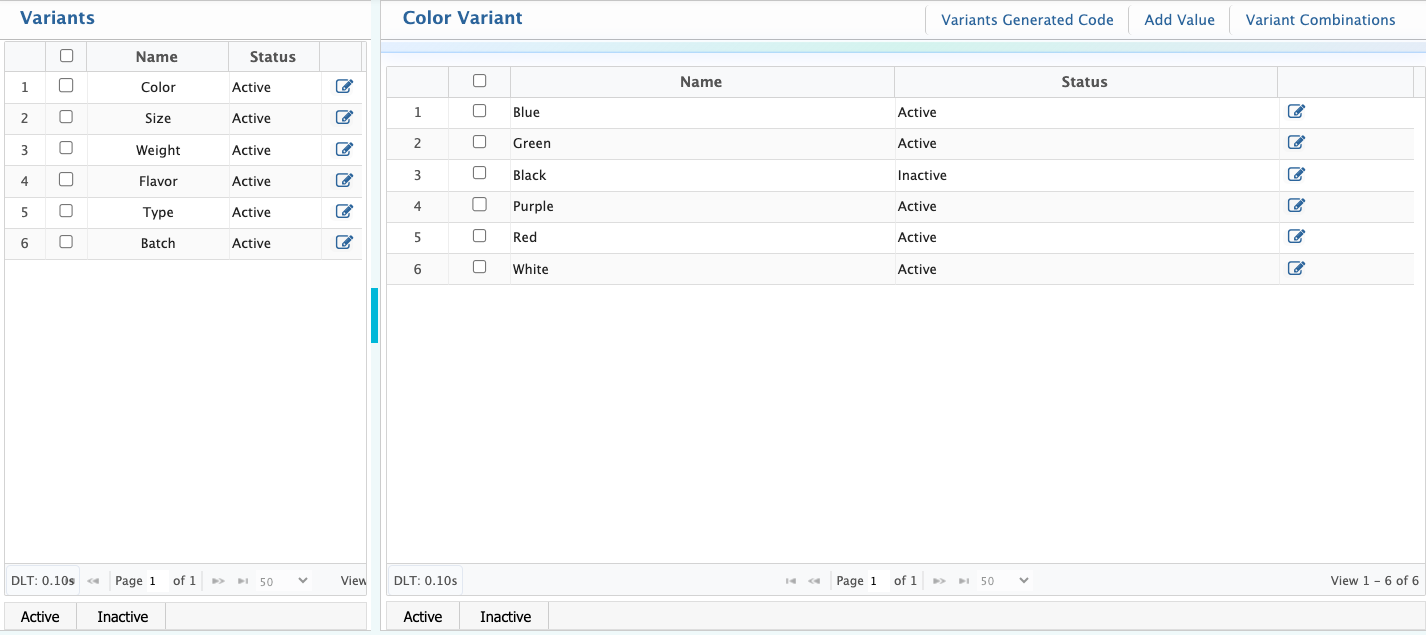Check the Batch variant checkbox

(66, 242)
